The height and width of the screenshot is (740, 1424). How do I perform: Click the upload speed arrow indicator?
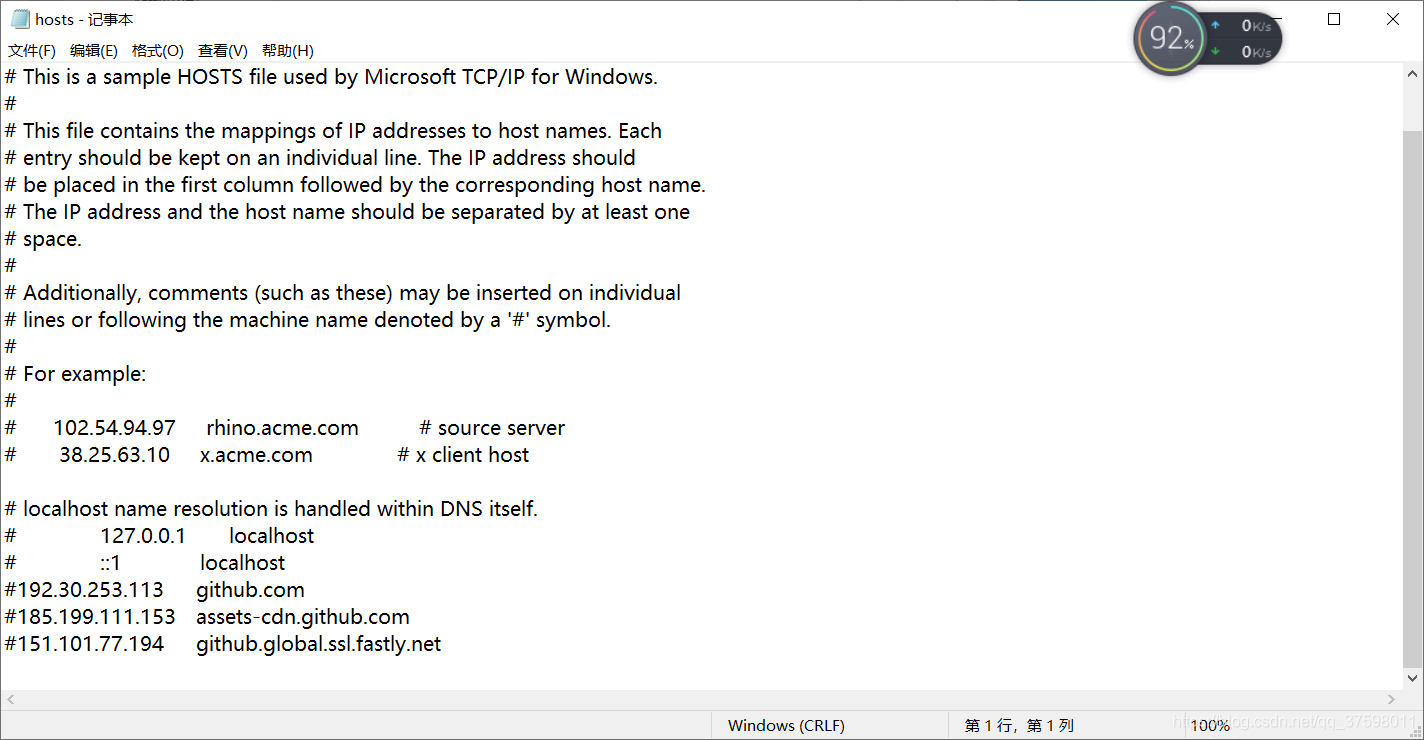click(x=1216, y=25)
